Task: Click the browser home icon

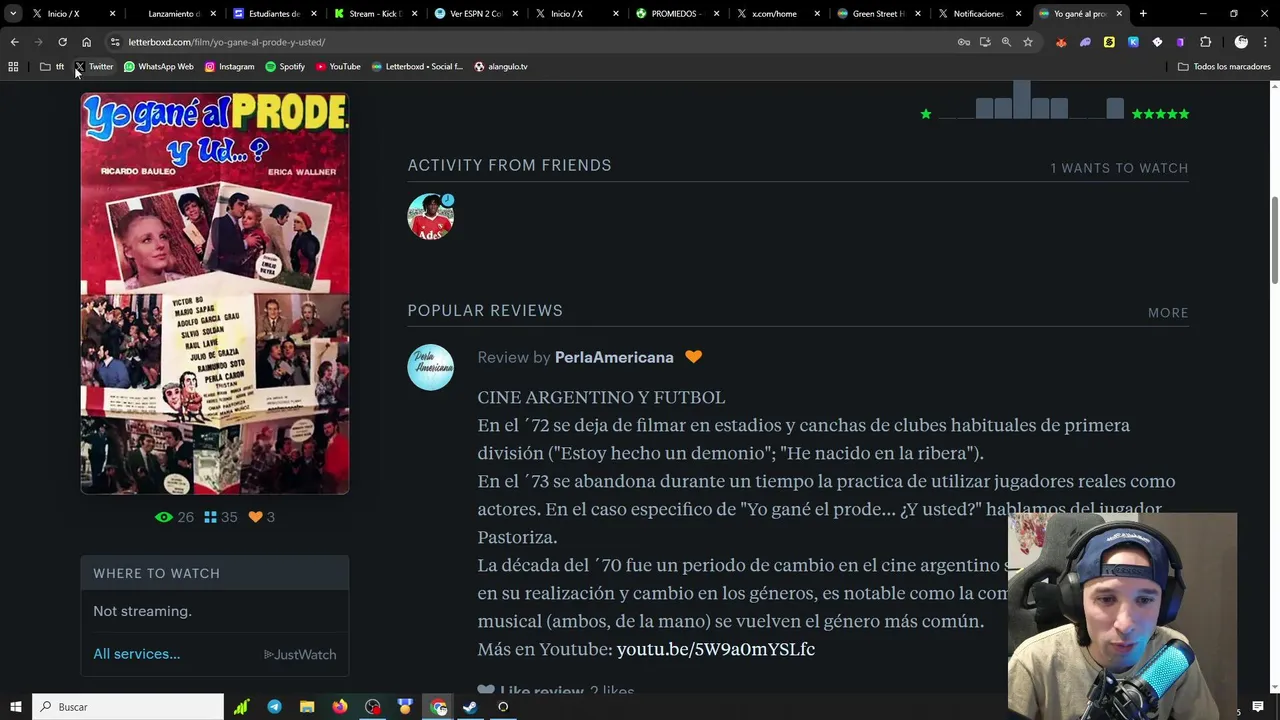Action: click(x=86, y=42)
